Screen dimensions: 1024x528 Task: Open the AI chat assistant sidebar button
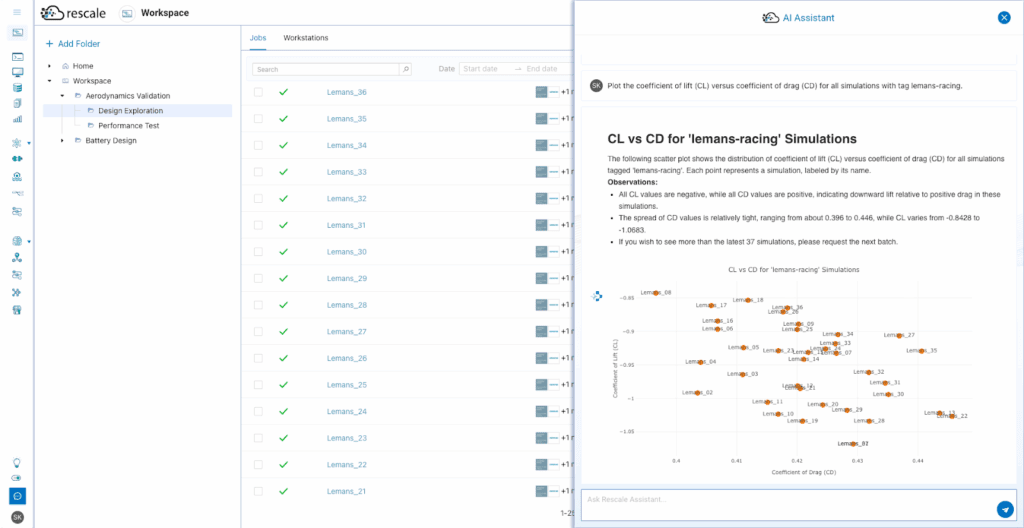pos(17,496)
